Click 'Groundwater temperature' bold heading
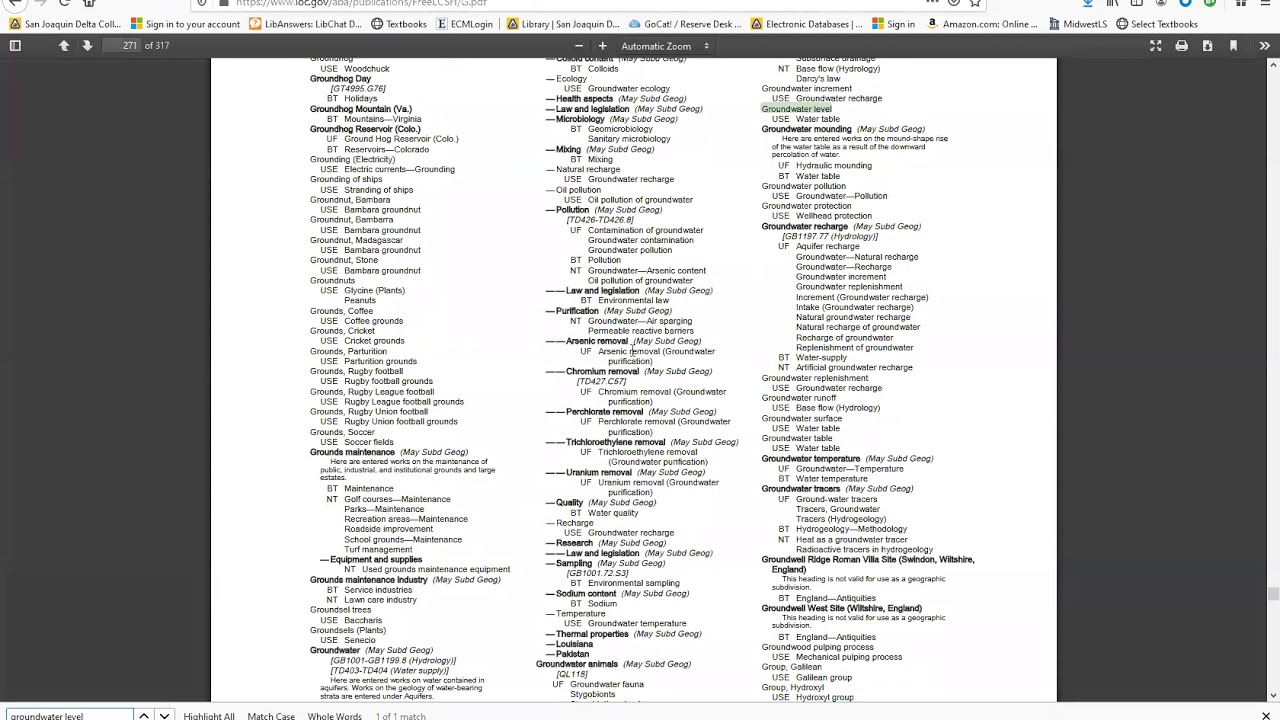The image size is (1280, 720). tap(810, 458)
